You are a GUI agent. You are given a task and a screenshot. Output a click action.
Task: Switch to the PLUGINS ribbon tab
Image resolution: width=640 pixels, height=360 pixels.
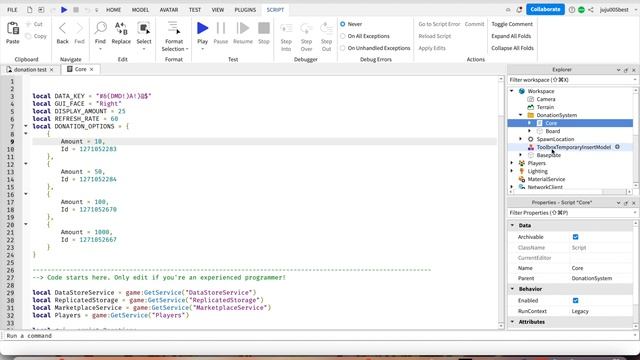pos(245,9)
